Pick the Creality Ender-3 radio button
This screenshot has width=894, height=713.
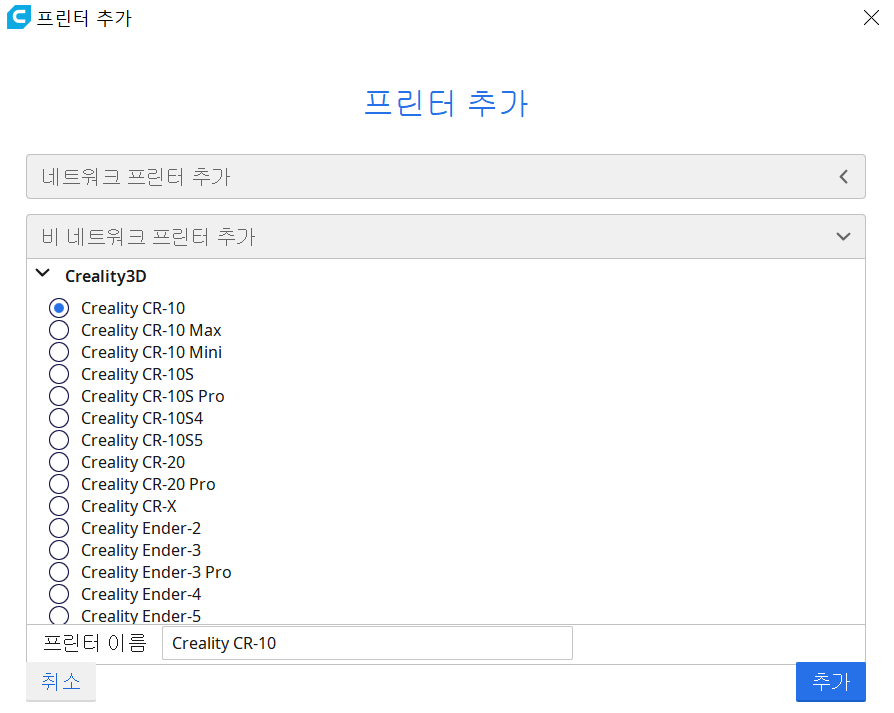[x=59, y=551]
